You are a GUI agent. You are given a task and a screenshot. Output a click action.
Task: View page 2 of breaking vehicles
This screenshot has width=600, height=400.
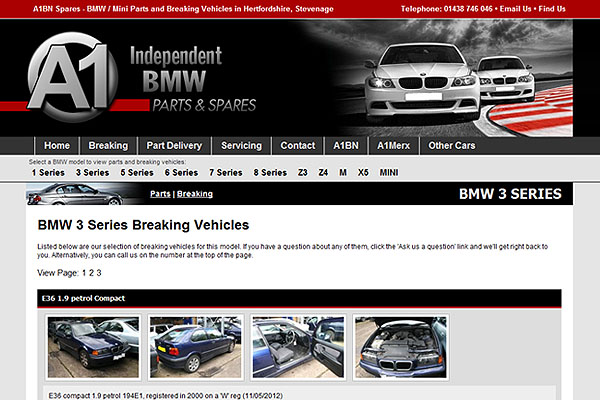(91, 273)
